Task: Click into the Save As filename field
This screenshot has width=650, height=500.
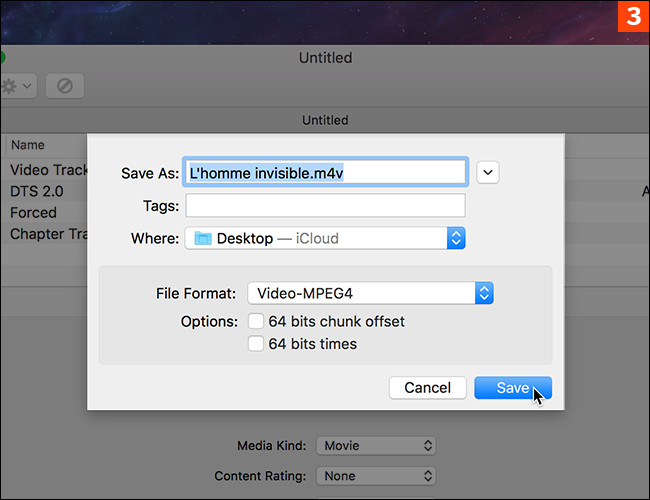Action: click(325, 172)
